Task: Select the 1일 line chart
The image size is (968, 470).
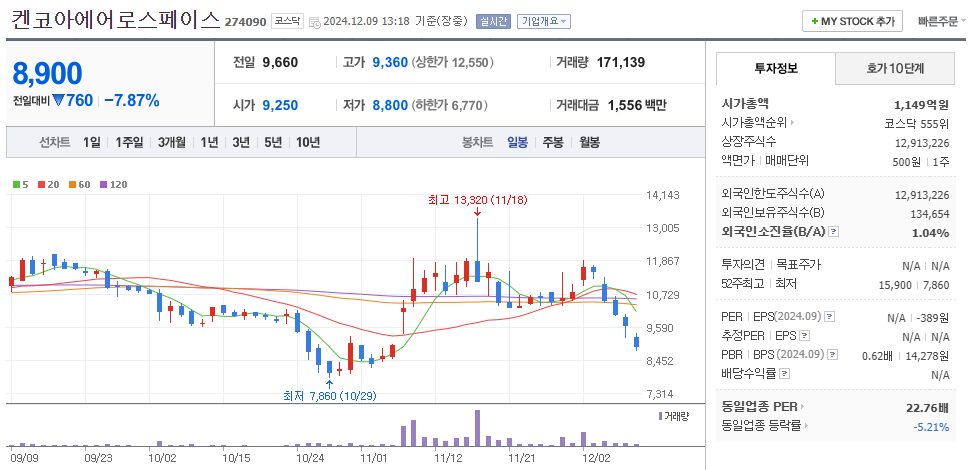Action: (91, 142)
